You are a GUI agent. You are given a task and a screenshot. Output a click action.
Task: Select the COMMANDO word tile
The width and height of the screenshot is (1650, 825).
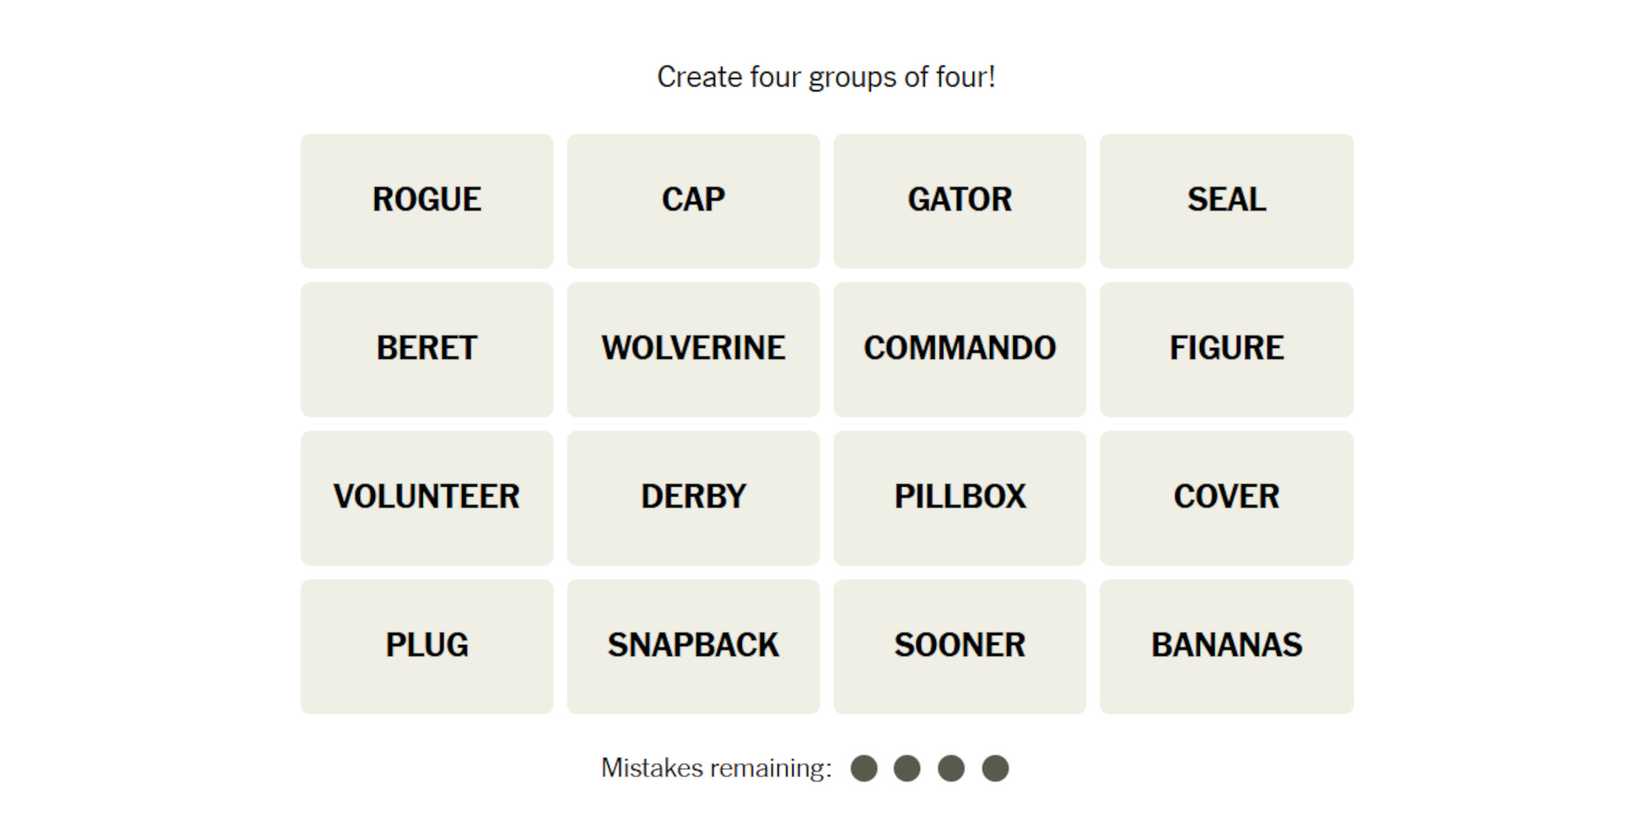(x=960, y=349)
